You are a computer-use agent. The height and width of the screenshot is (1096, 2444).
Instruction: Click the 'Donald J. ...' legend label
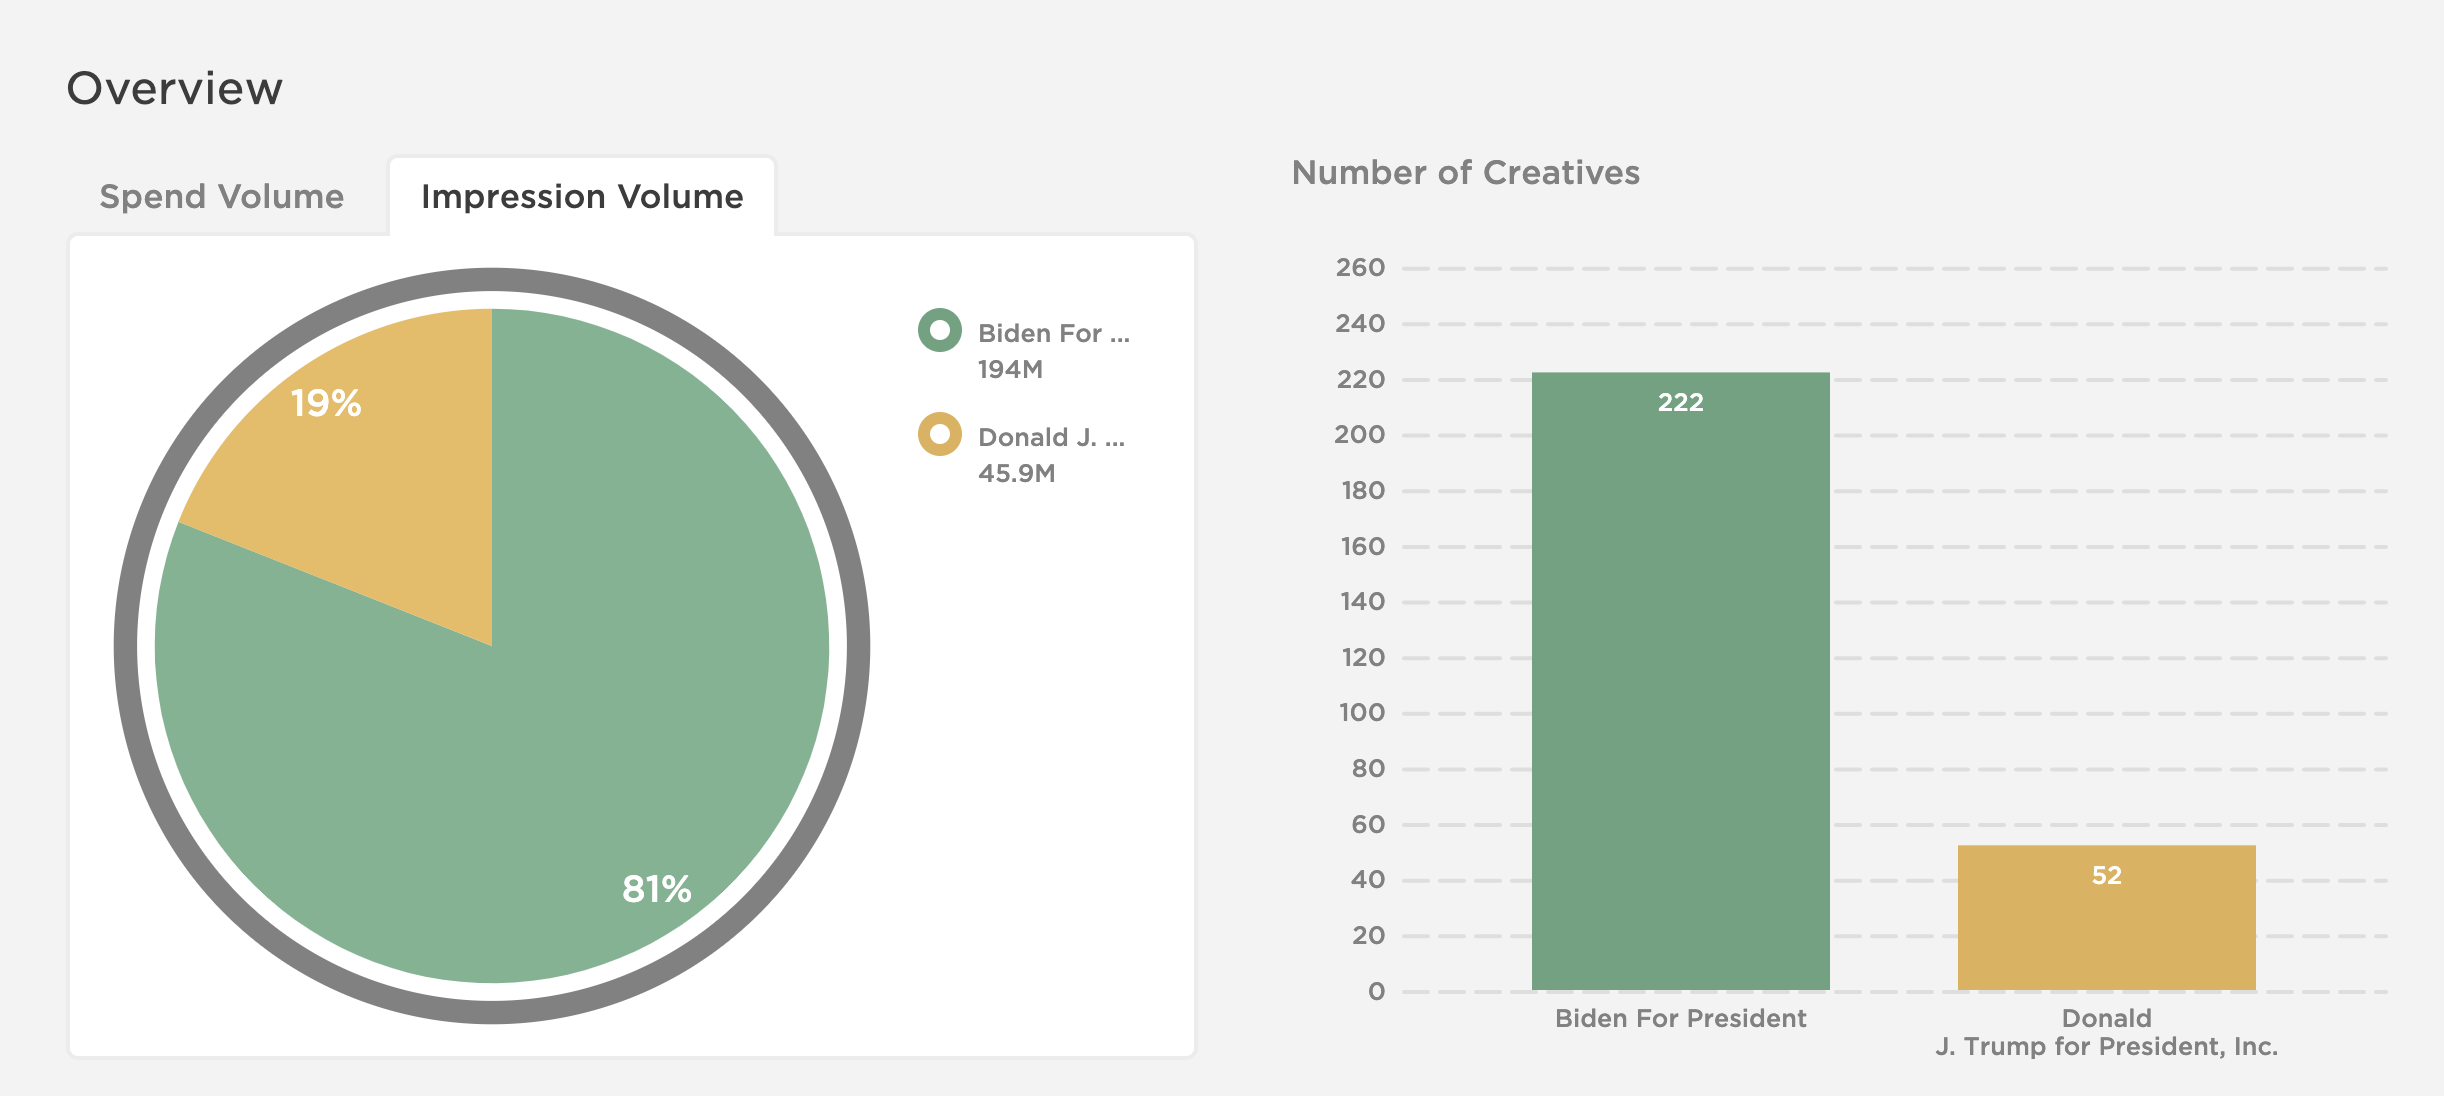(1051, 437)
